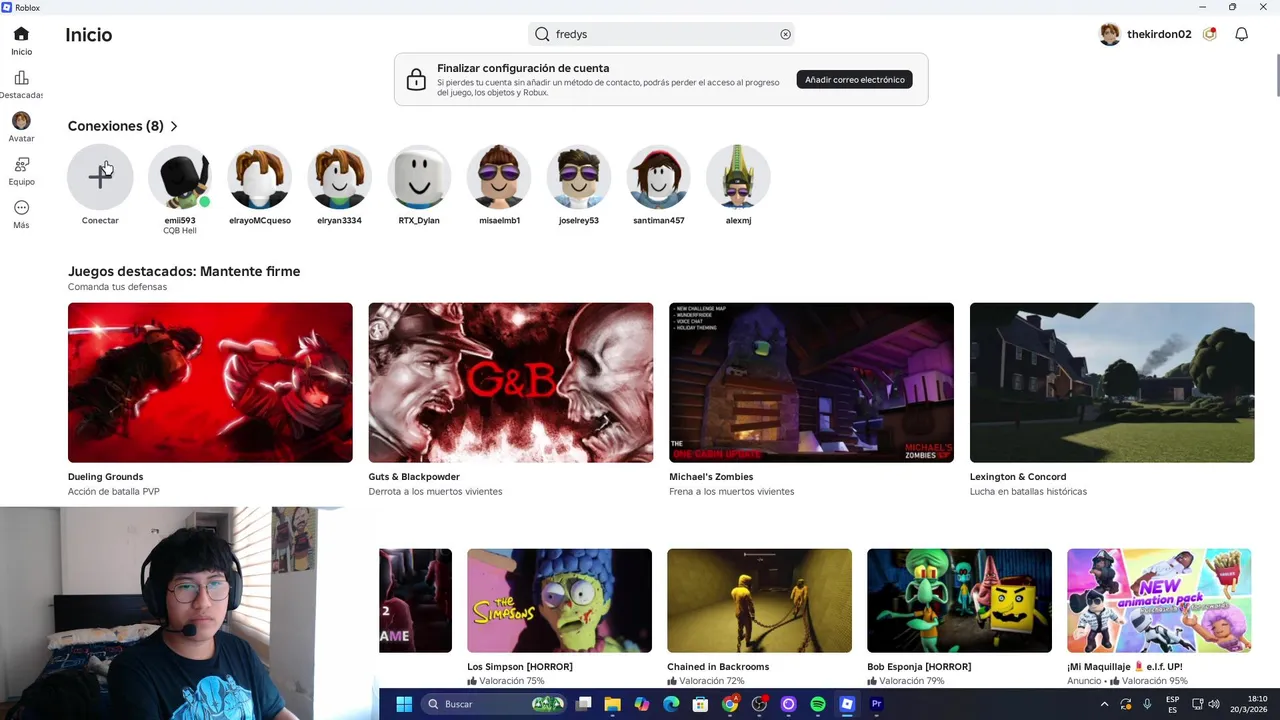
Task: Click the ESP language indicator
Action: click(1172, 704)
